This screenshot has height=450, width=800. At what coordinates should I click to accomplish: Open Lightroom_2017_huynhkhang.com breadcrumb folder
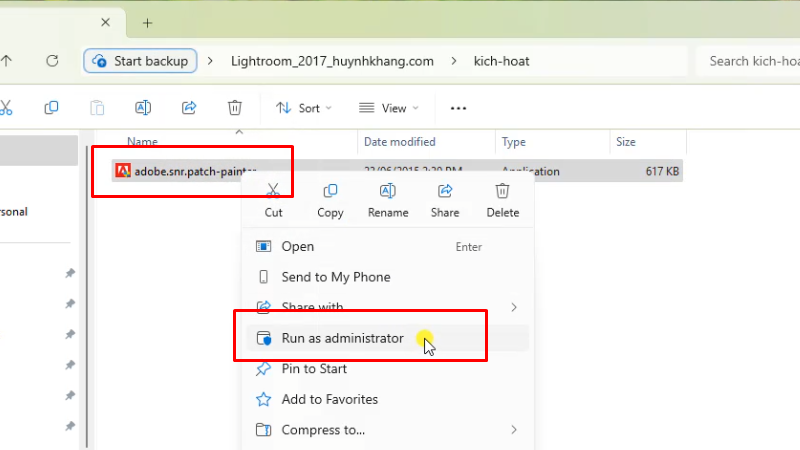pos(332,61)
